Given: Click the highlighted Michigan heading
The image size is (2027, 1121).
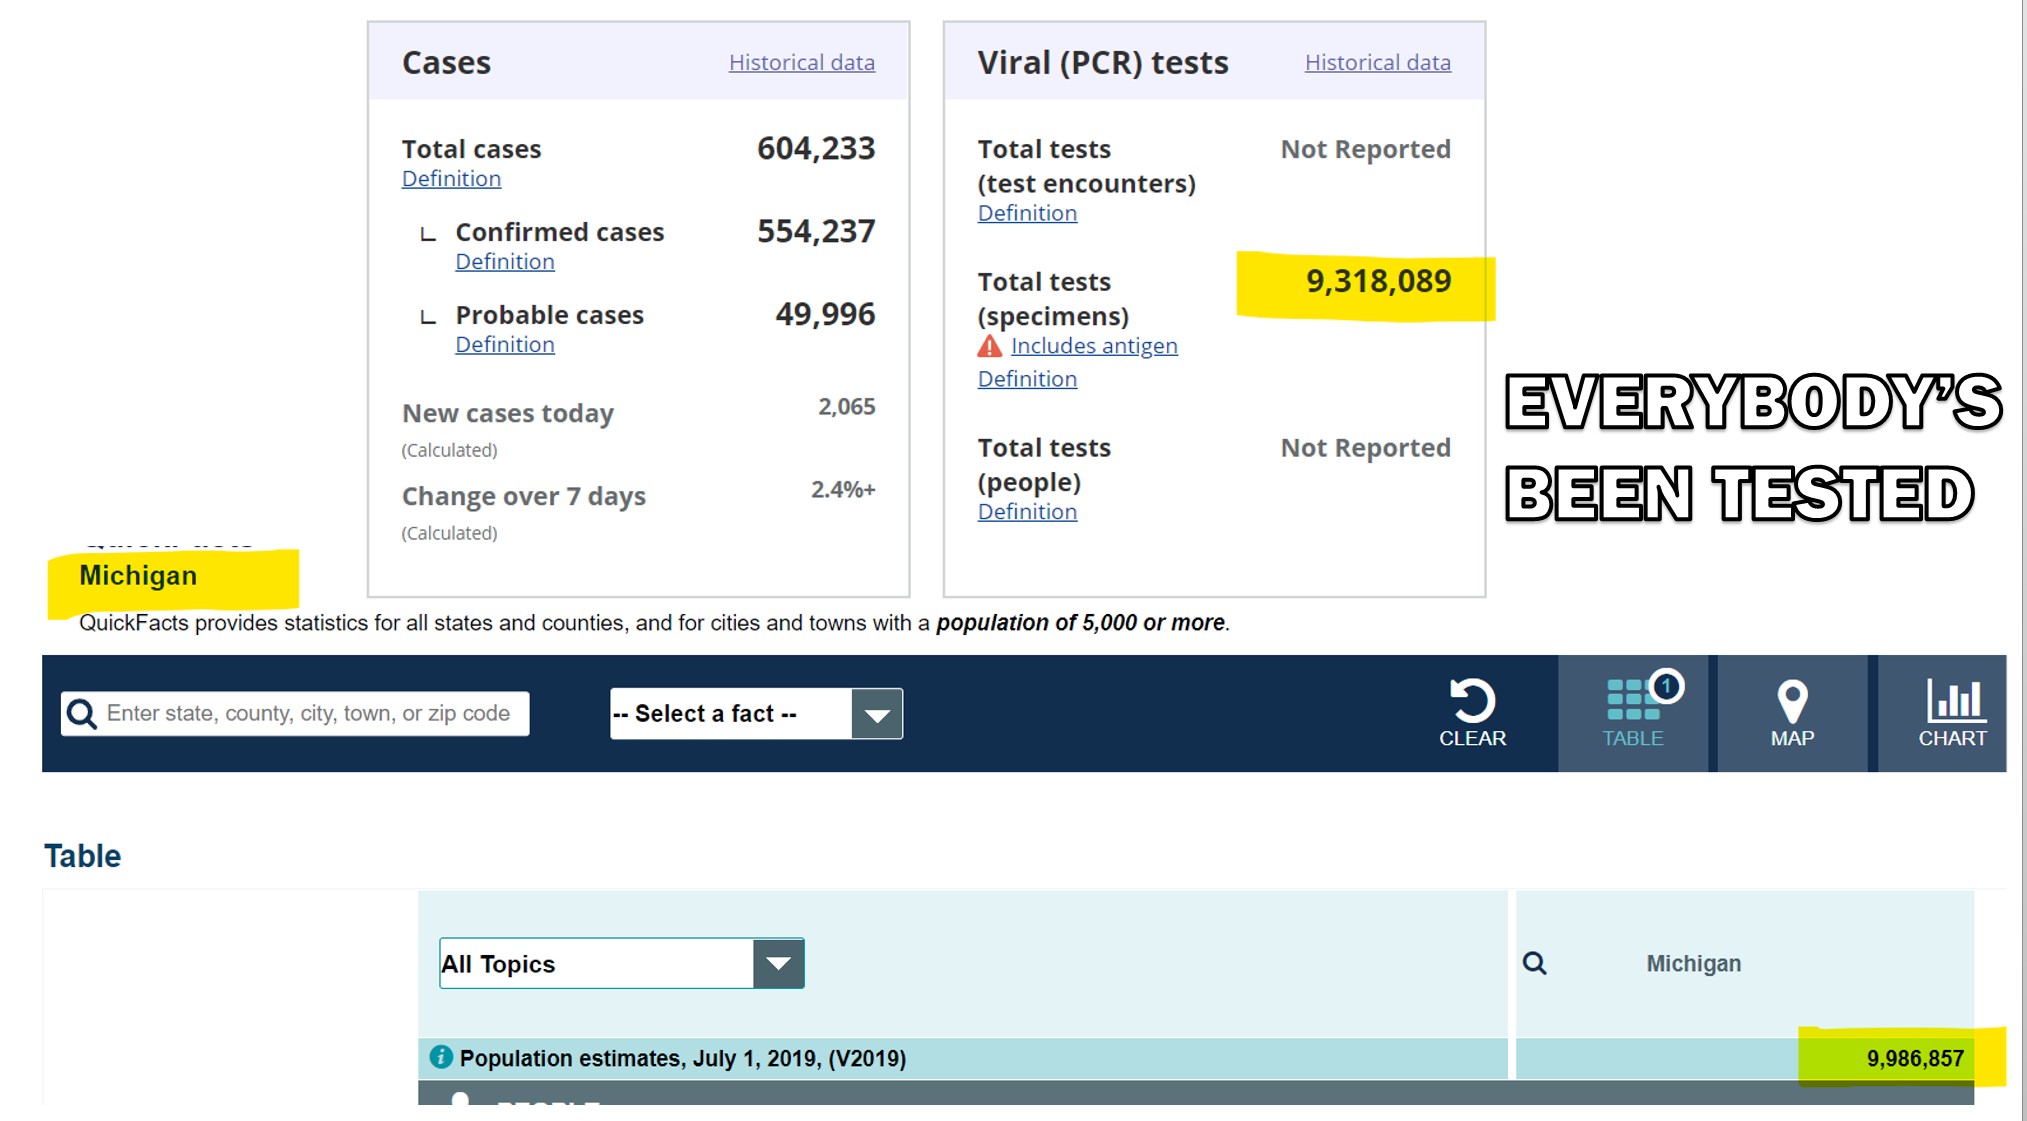Looking at the screenshot, I should click(138, 576).
